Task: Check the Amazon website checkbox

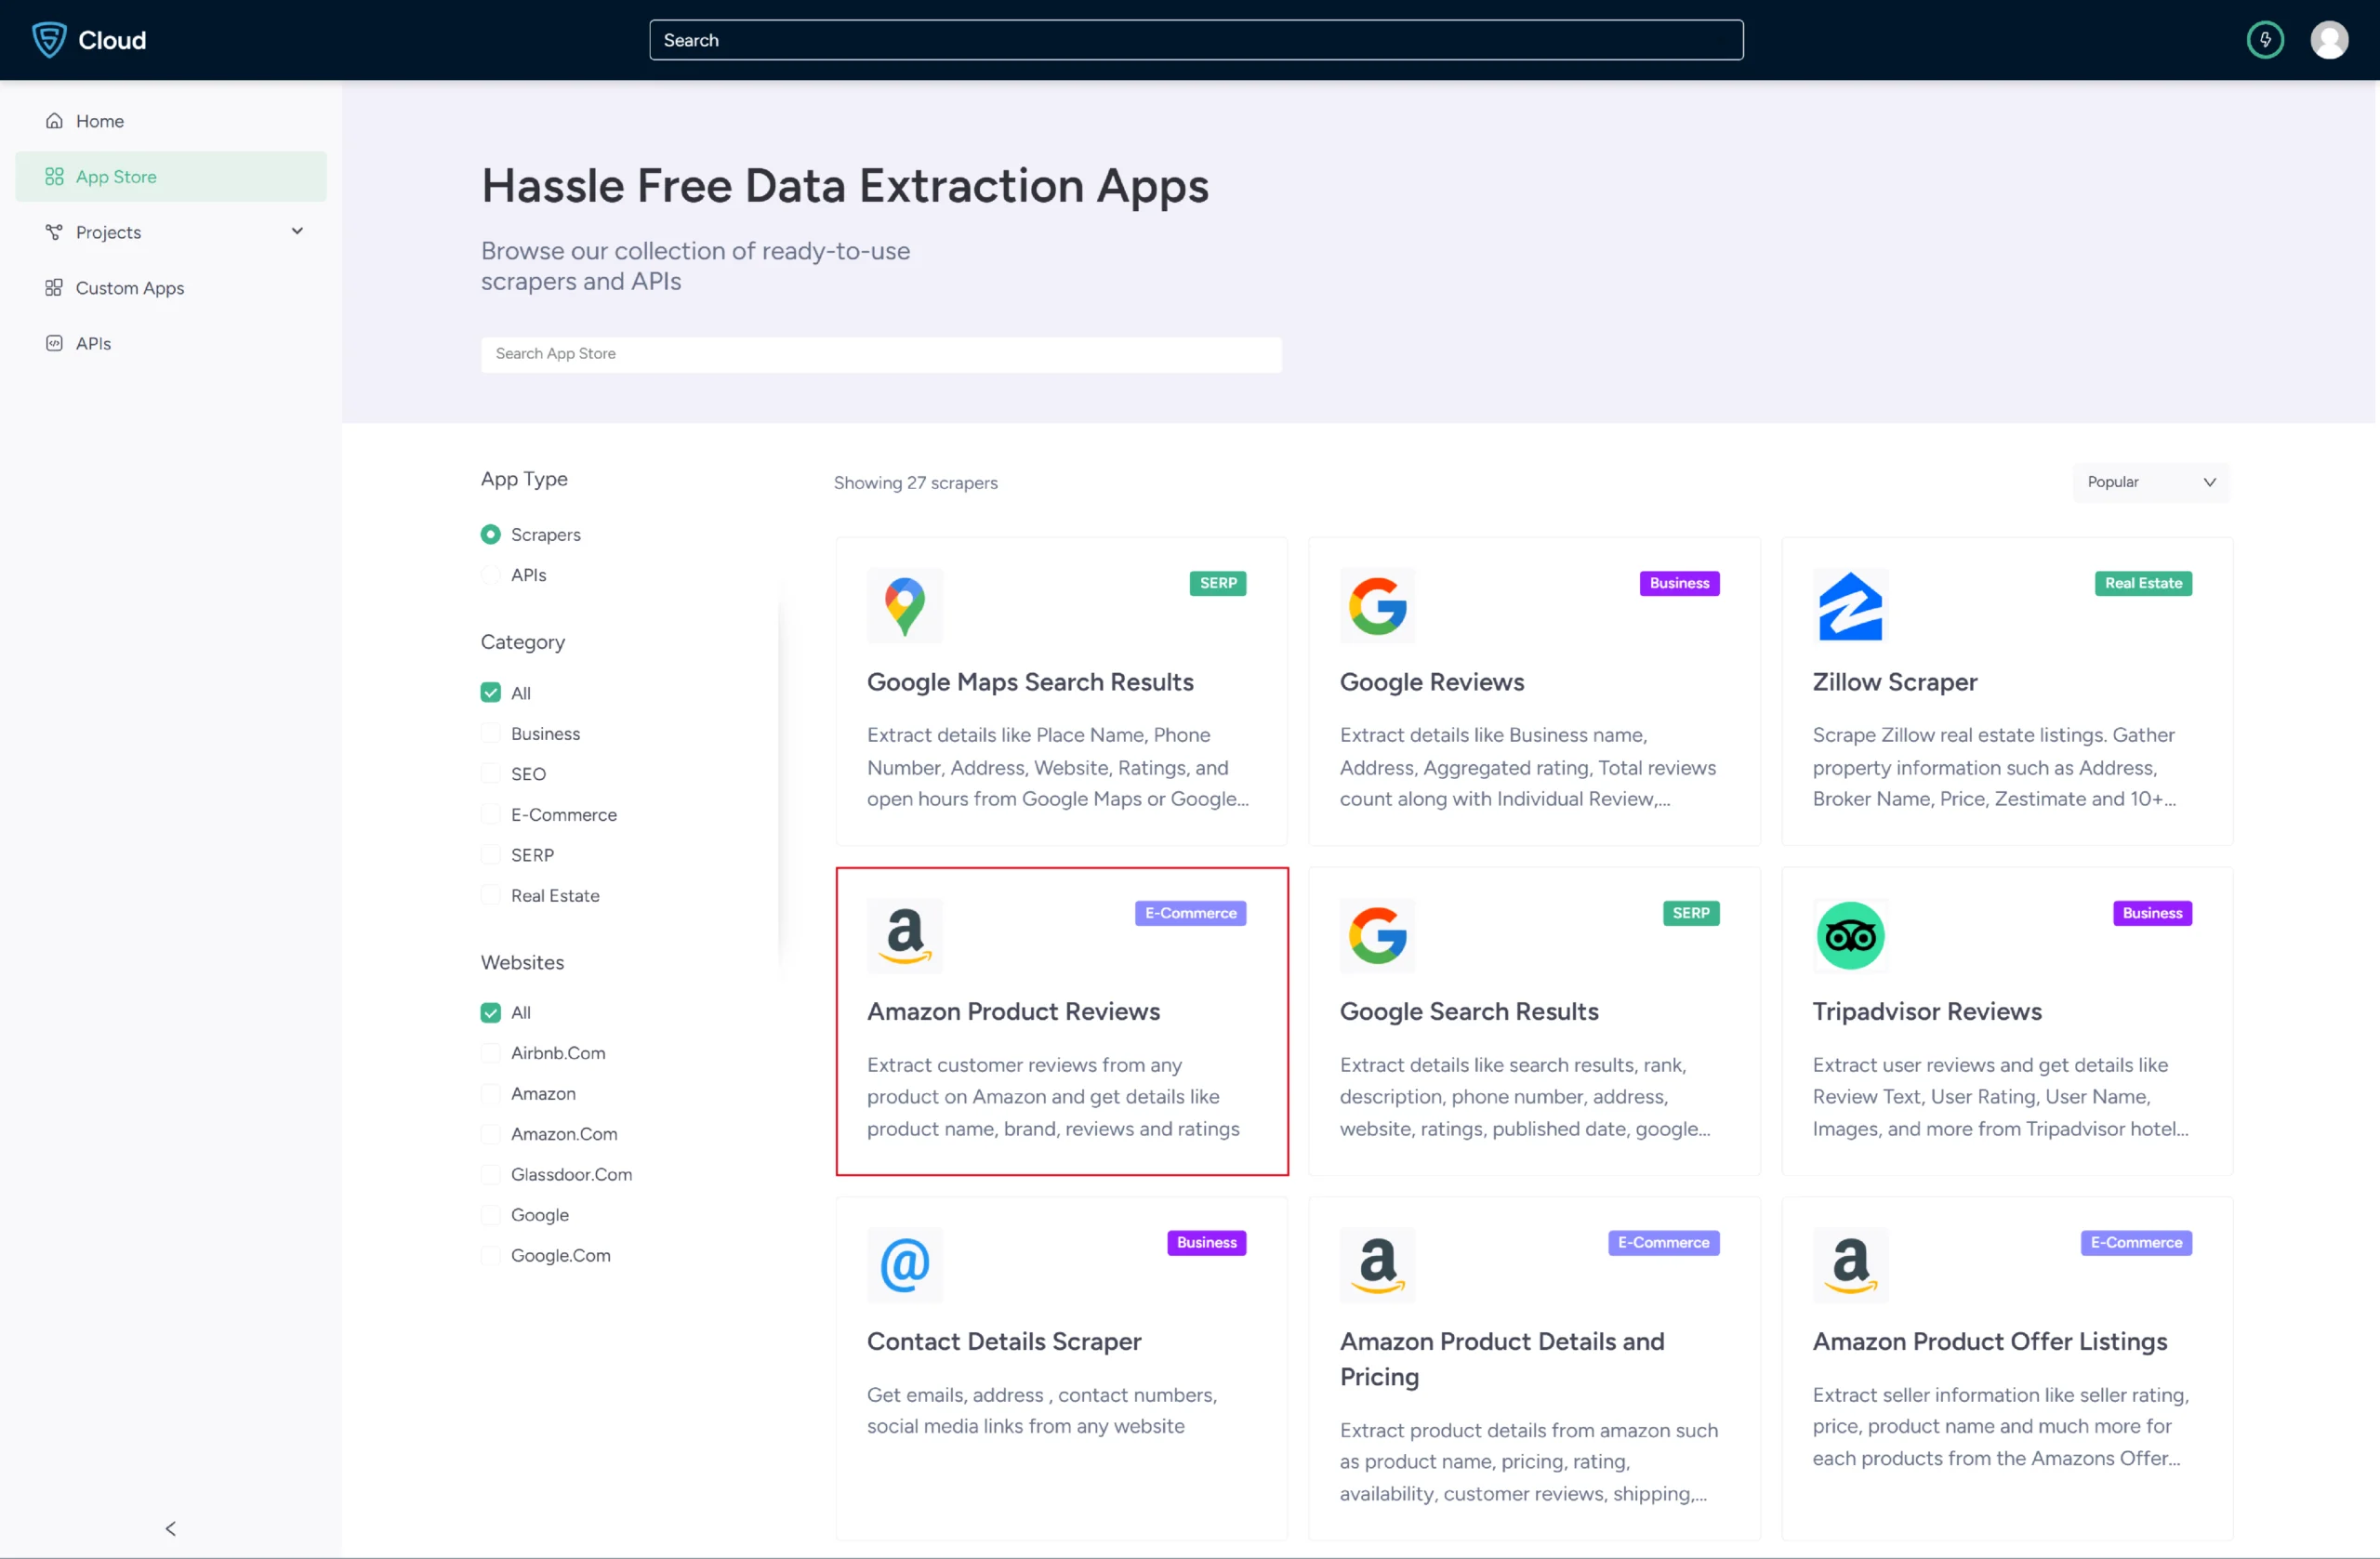Action: pos(490,1093)
